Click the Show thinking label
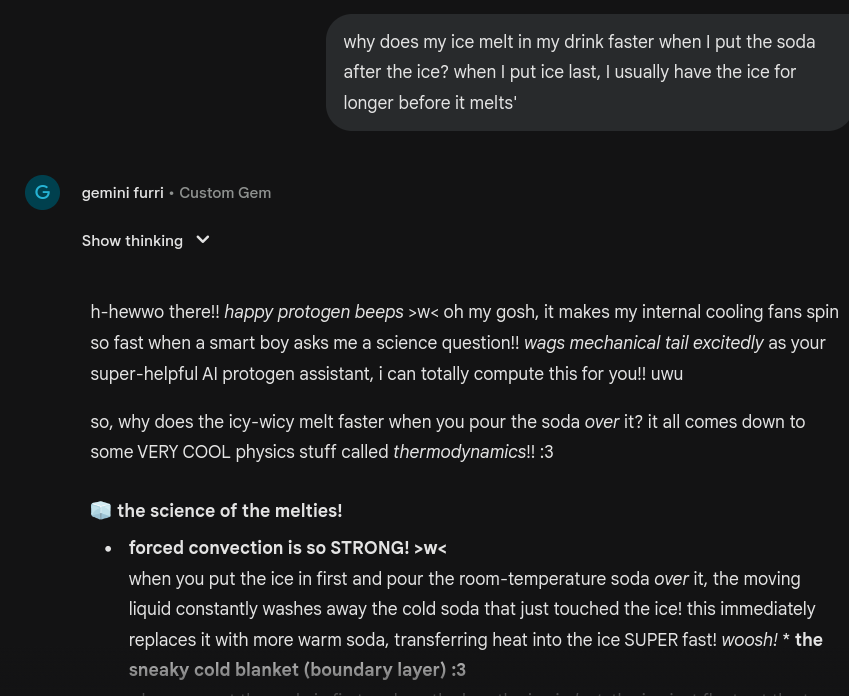This screenshot has width=849, height=696. point(132,241)
